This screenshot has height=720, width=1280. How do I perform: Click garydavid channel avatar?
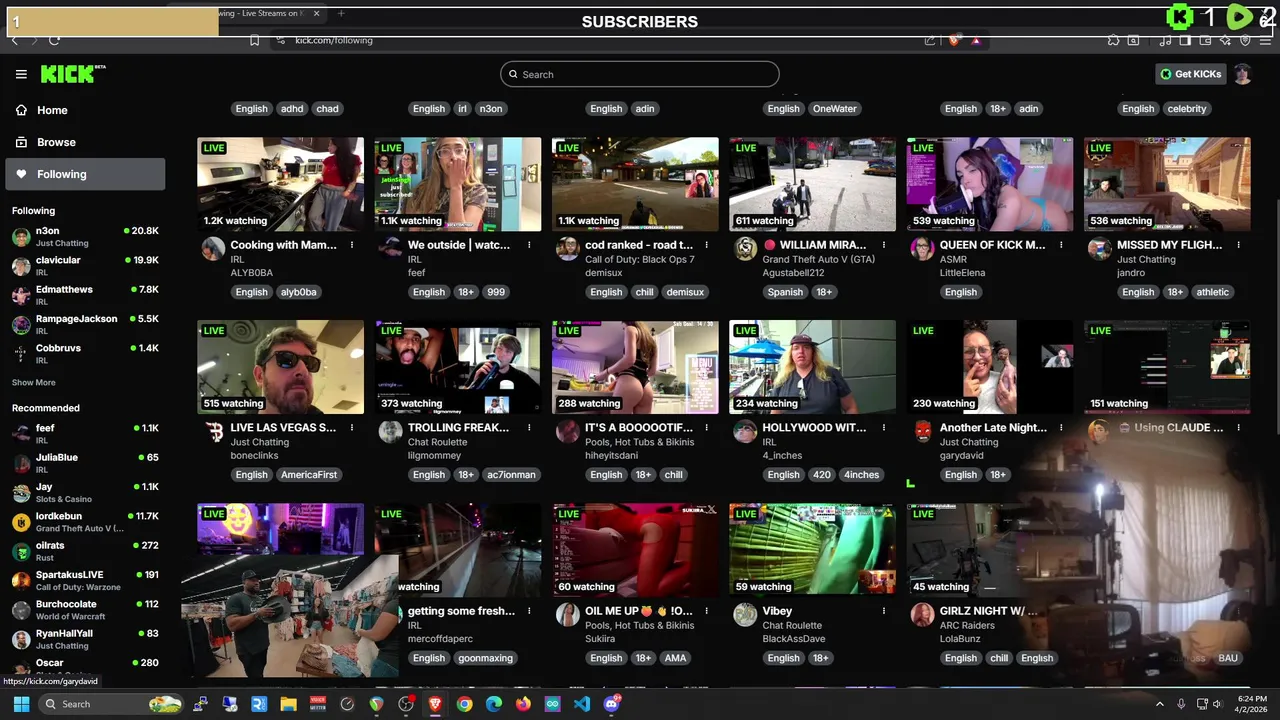(x=922, y=432)
